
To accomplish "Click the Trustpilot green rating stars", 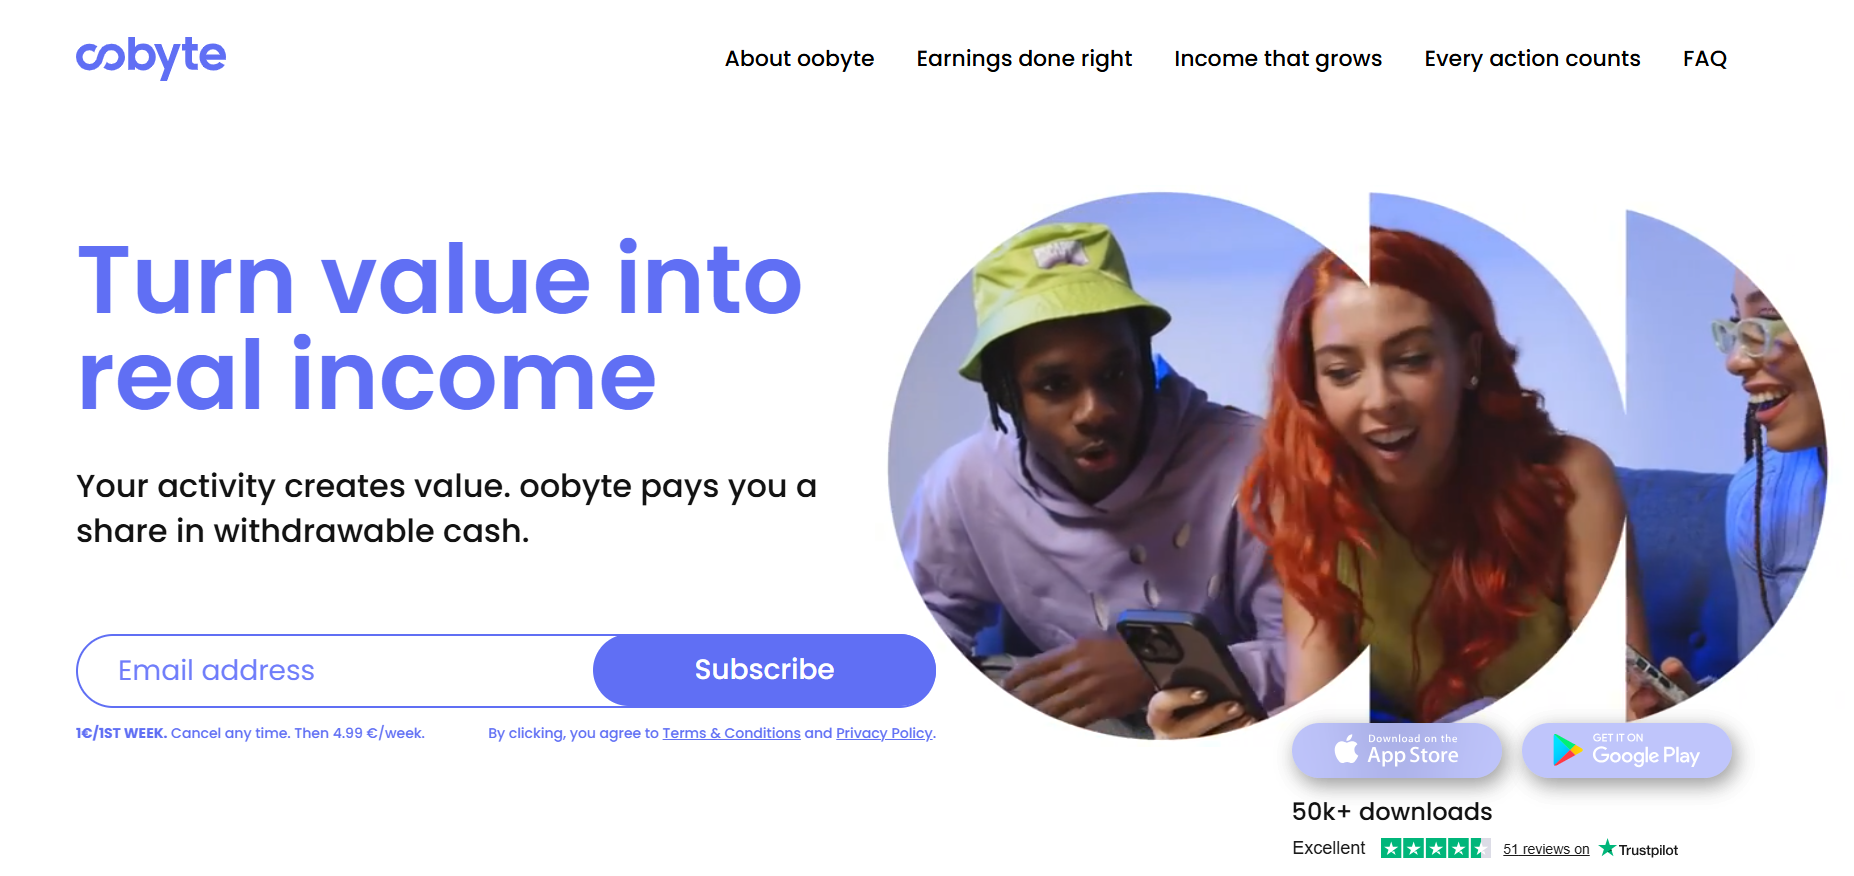I will [1436, 848].
